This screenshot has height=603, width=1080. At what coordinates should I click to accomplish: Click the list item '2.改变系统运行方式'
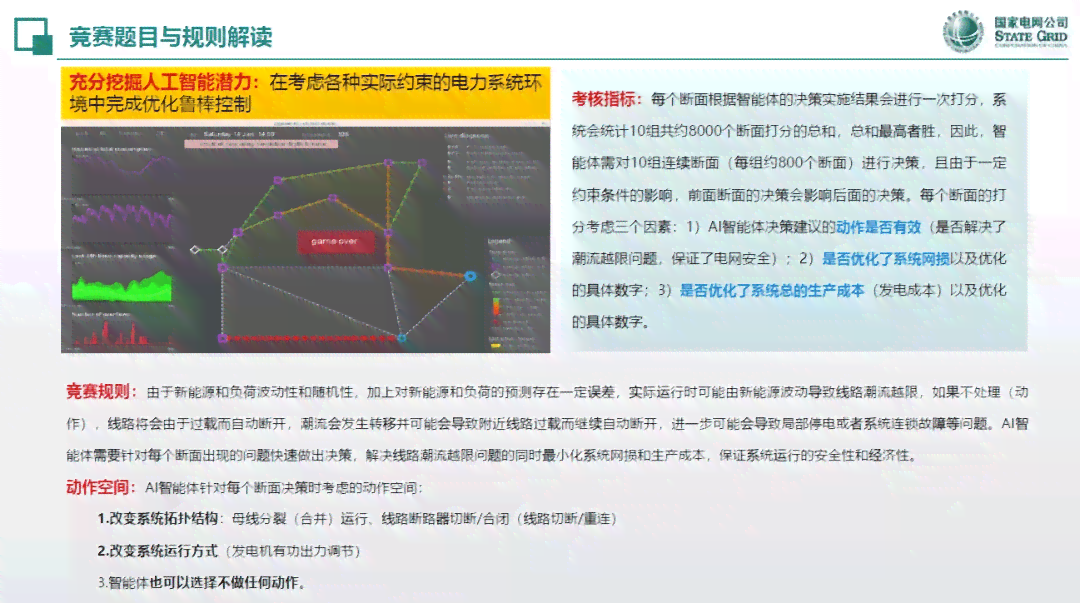click(x=158, y=551)
